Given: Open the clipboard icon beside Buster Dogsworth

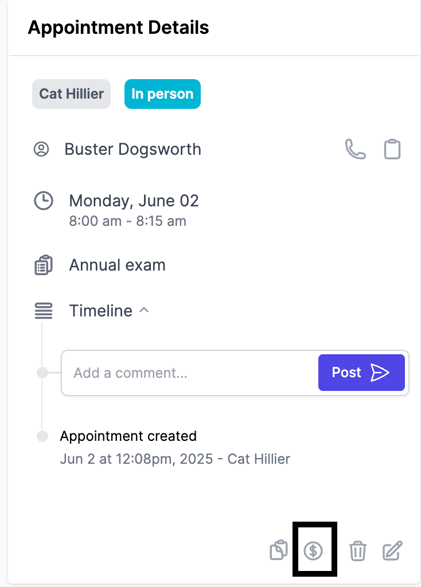Looking at the screenshot, I should pos(392,149).
